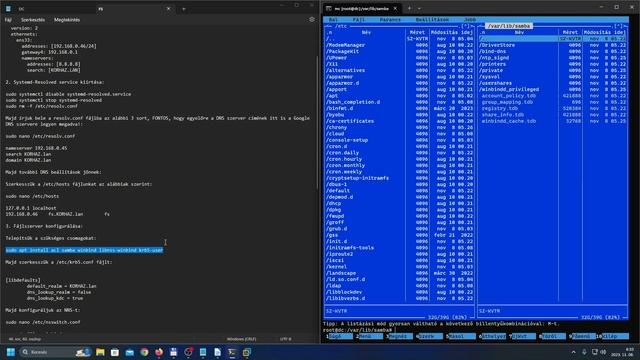This screenshot has height=360, width=640.
Task: Click F3 Megnéz button in mc
Action: [400, 336]
